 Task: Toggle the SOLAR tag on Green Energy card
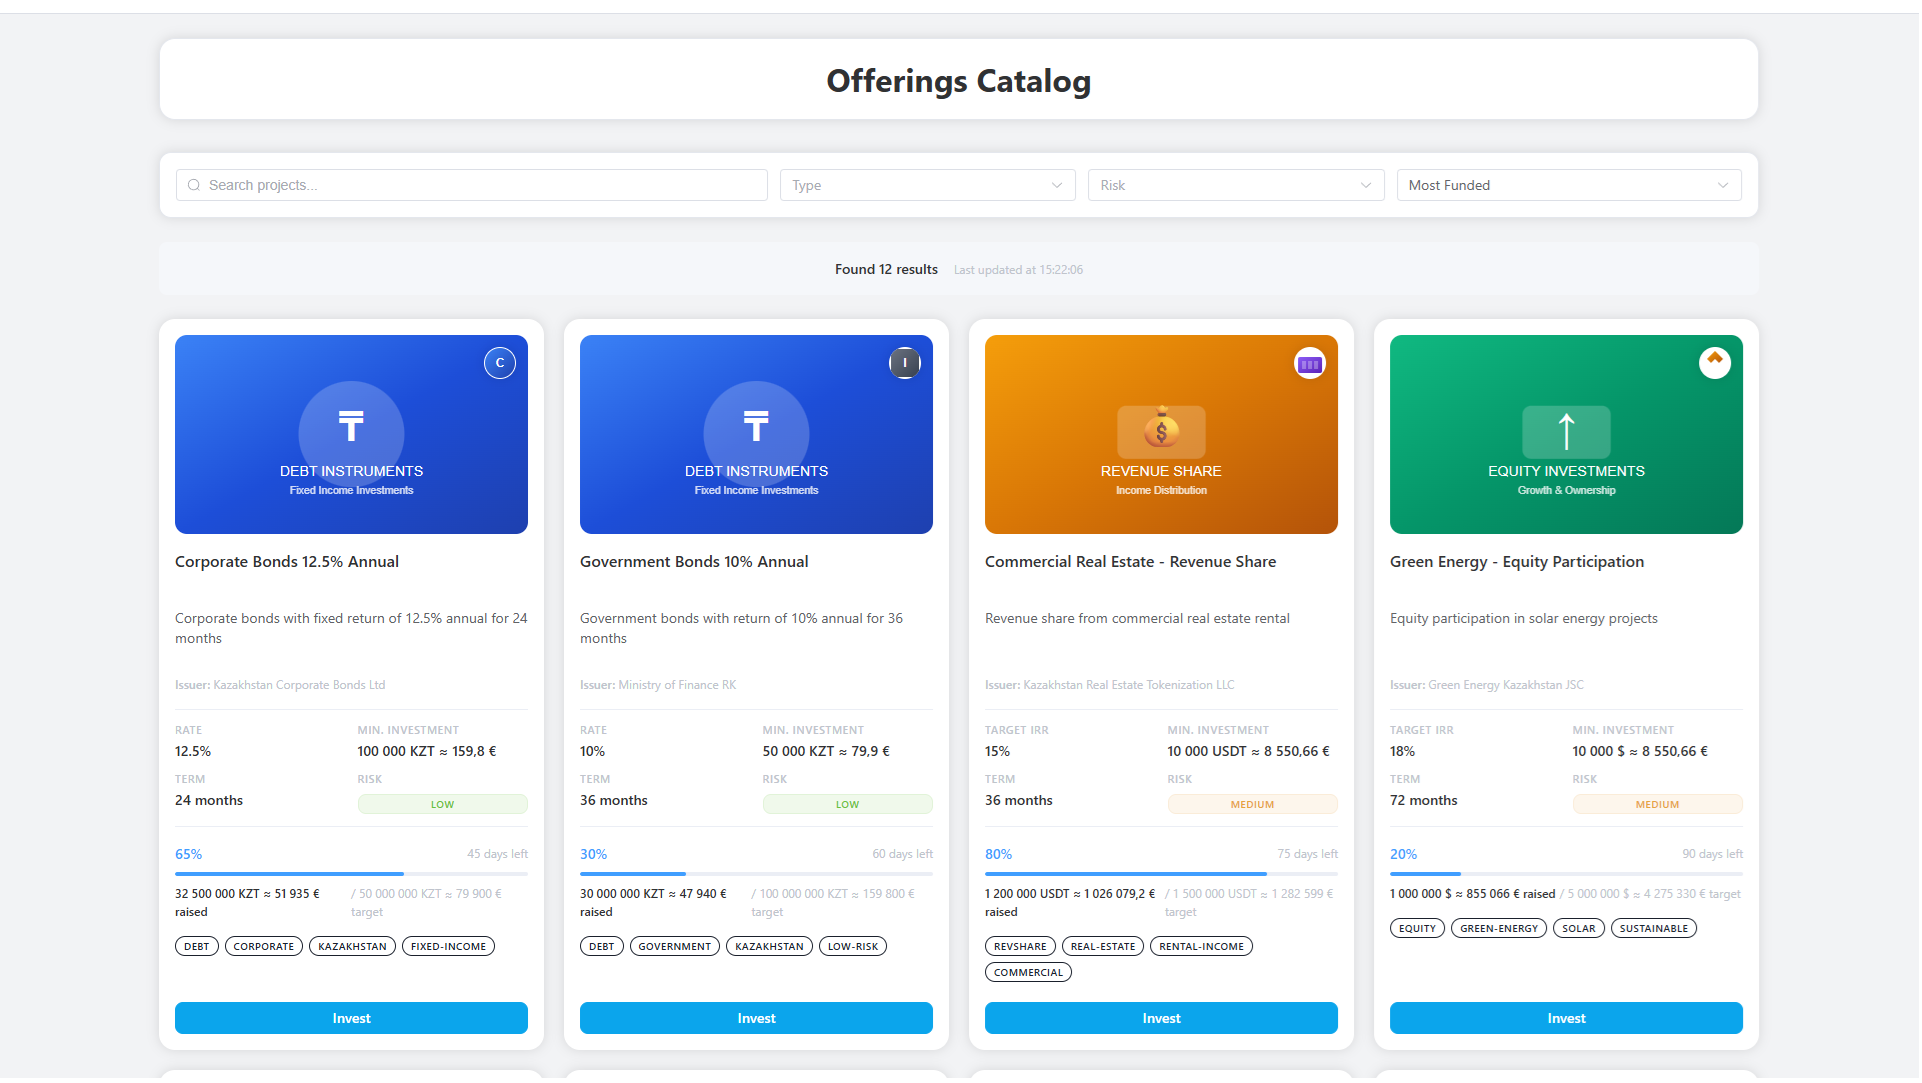(x=1578, y=928)
